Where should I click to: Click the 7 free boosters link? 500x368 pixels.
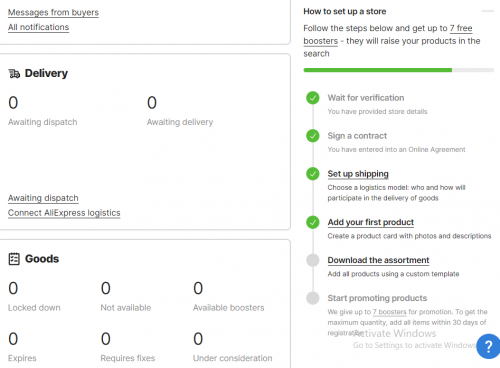388,35
